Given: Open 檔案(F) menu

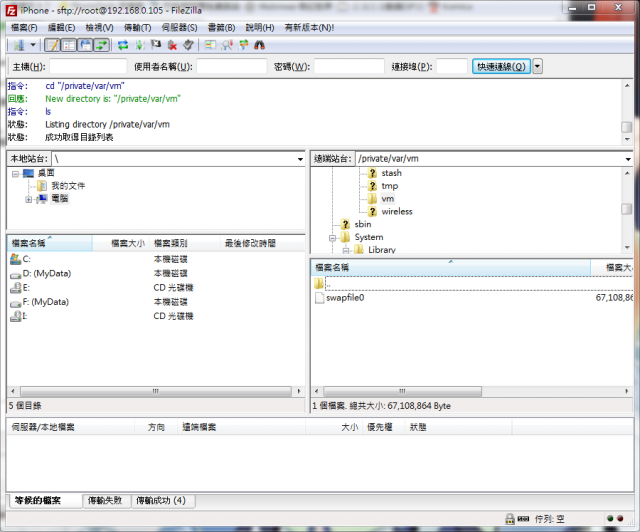Looking at the screenshot, I should pyautogui.click(x=24, y=28).
